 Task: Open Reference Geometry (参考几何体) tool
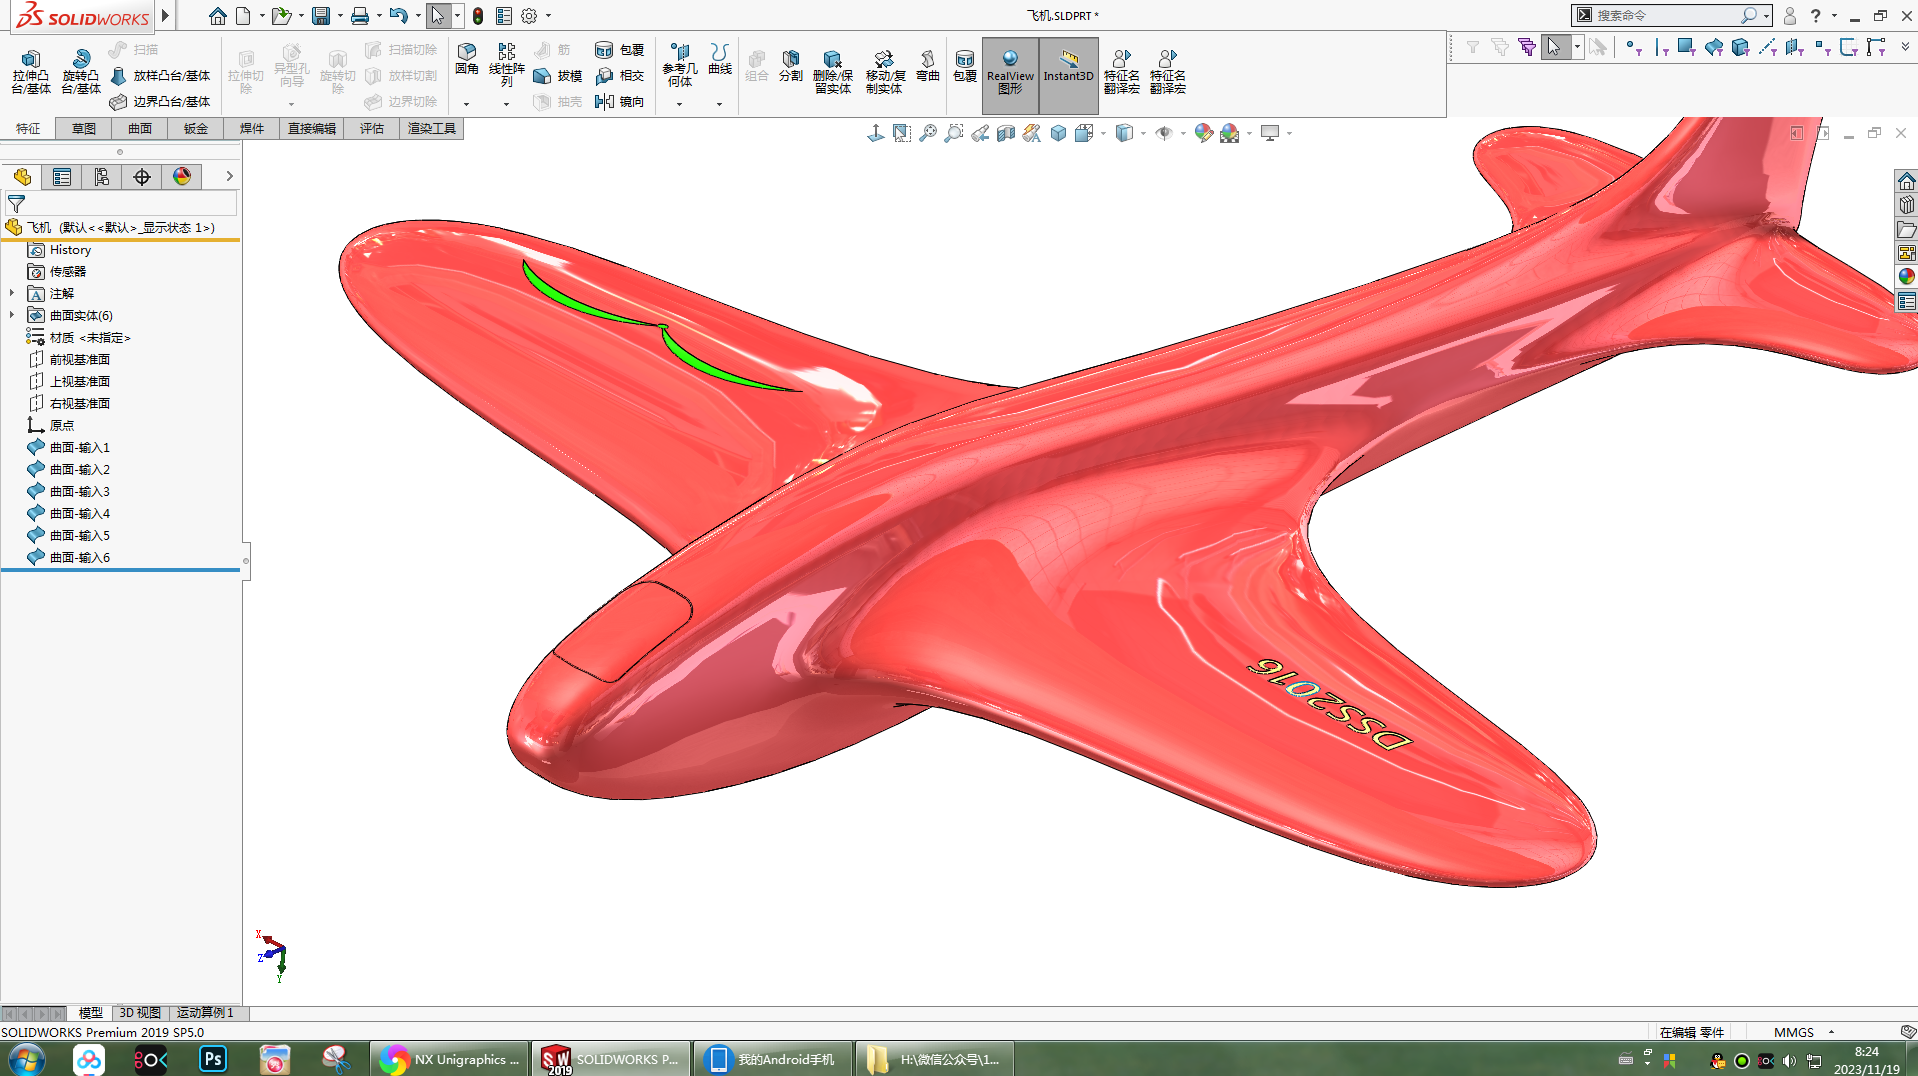(680, 65)
